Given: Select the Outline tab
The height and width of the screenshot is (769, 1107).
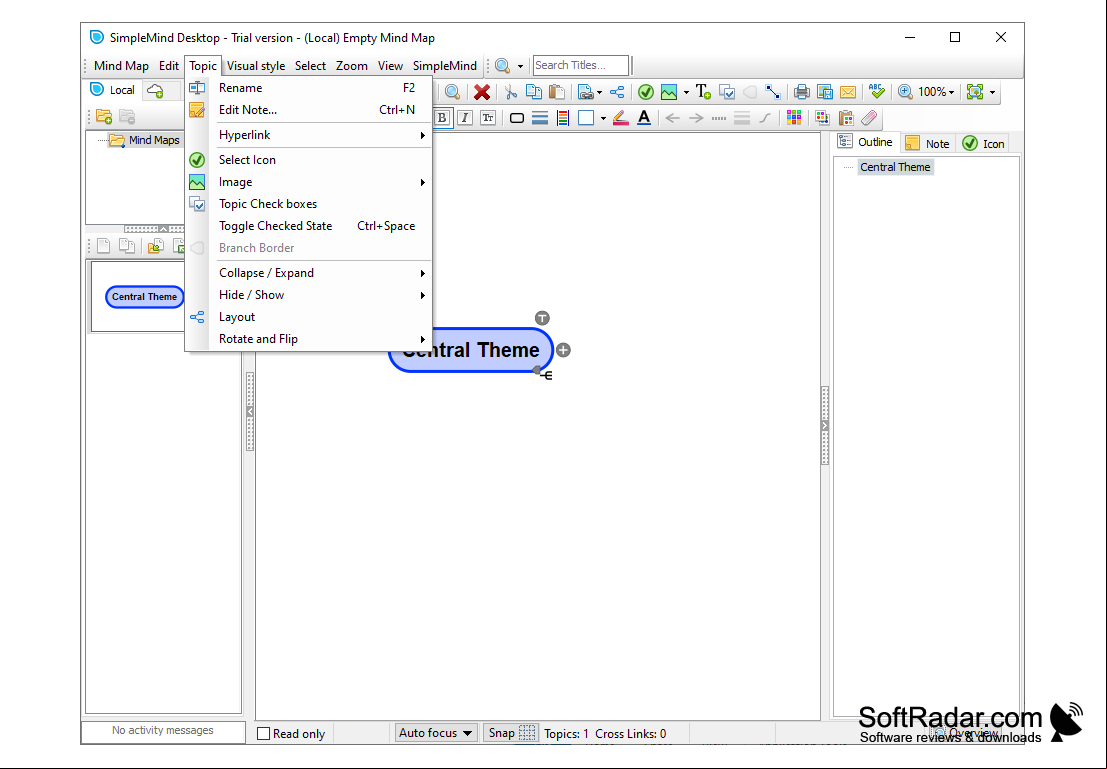Looking at the screenshot, I should pyautogui.click(x=866, y=142).
